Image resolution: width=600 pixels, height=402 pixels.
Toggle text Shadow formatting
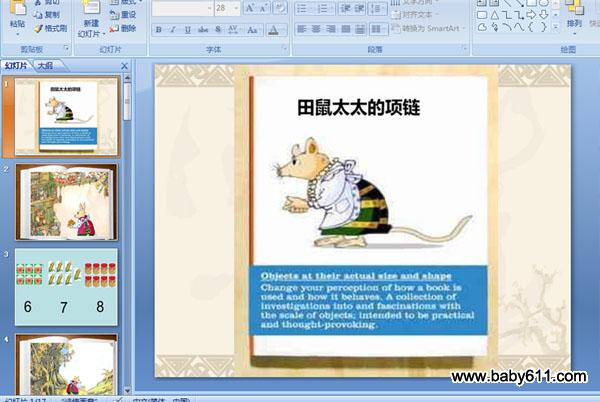[218, 29]
